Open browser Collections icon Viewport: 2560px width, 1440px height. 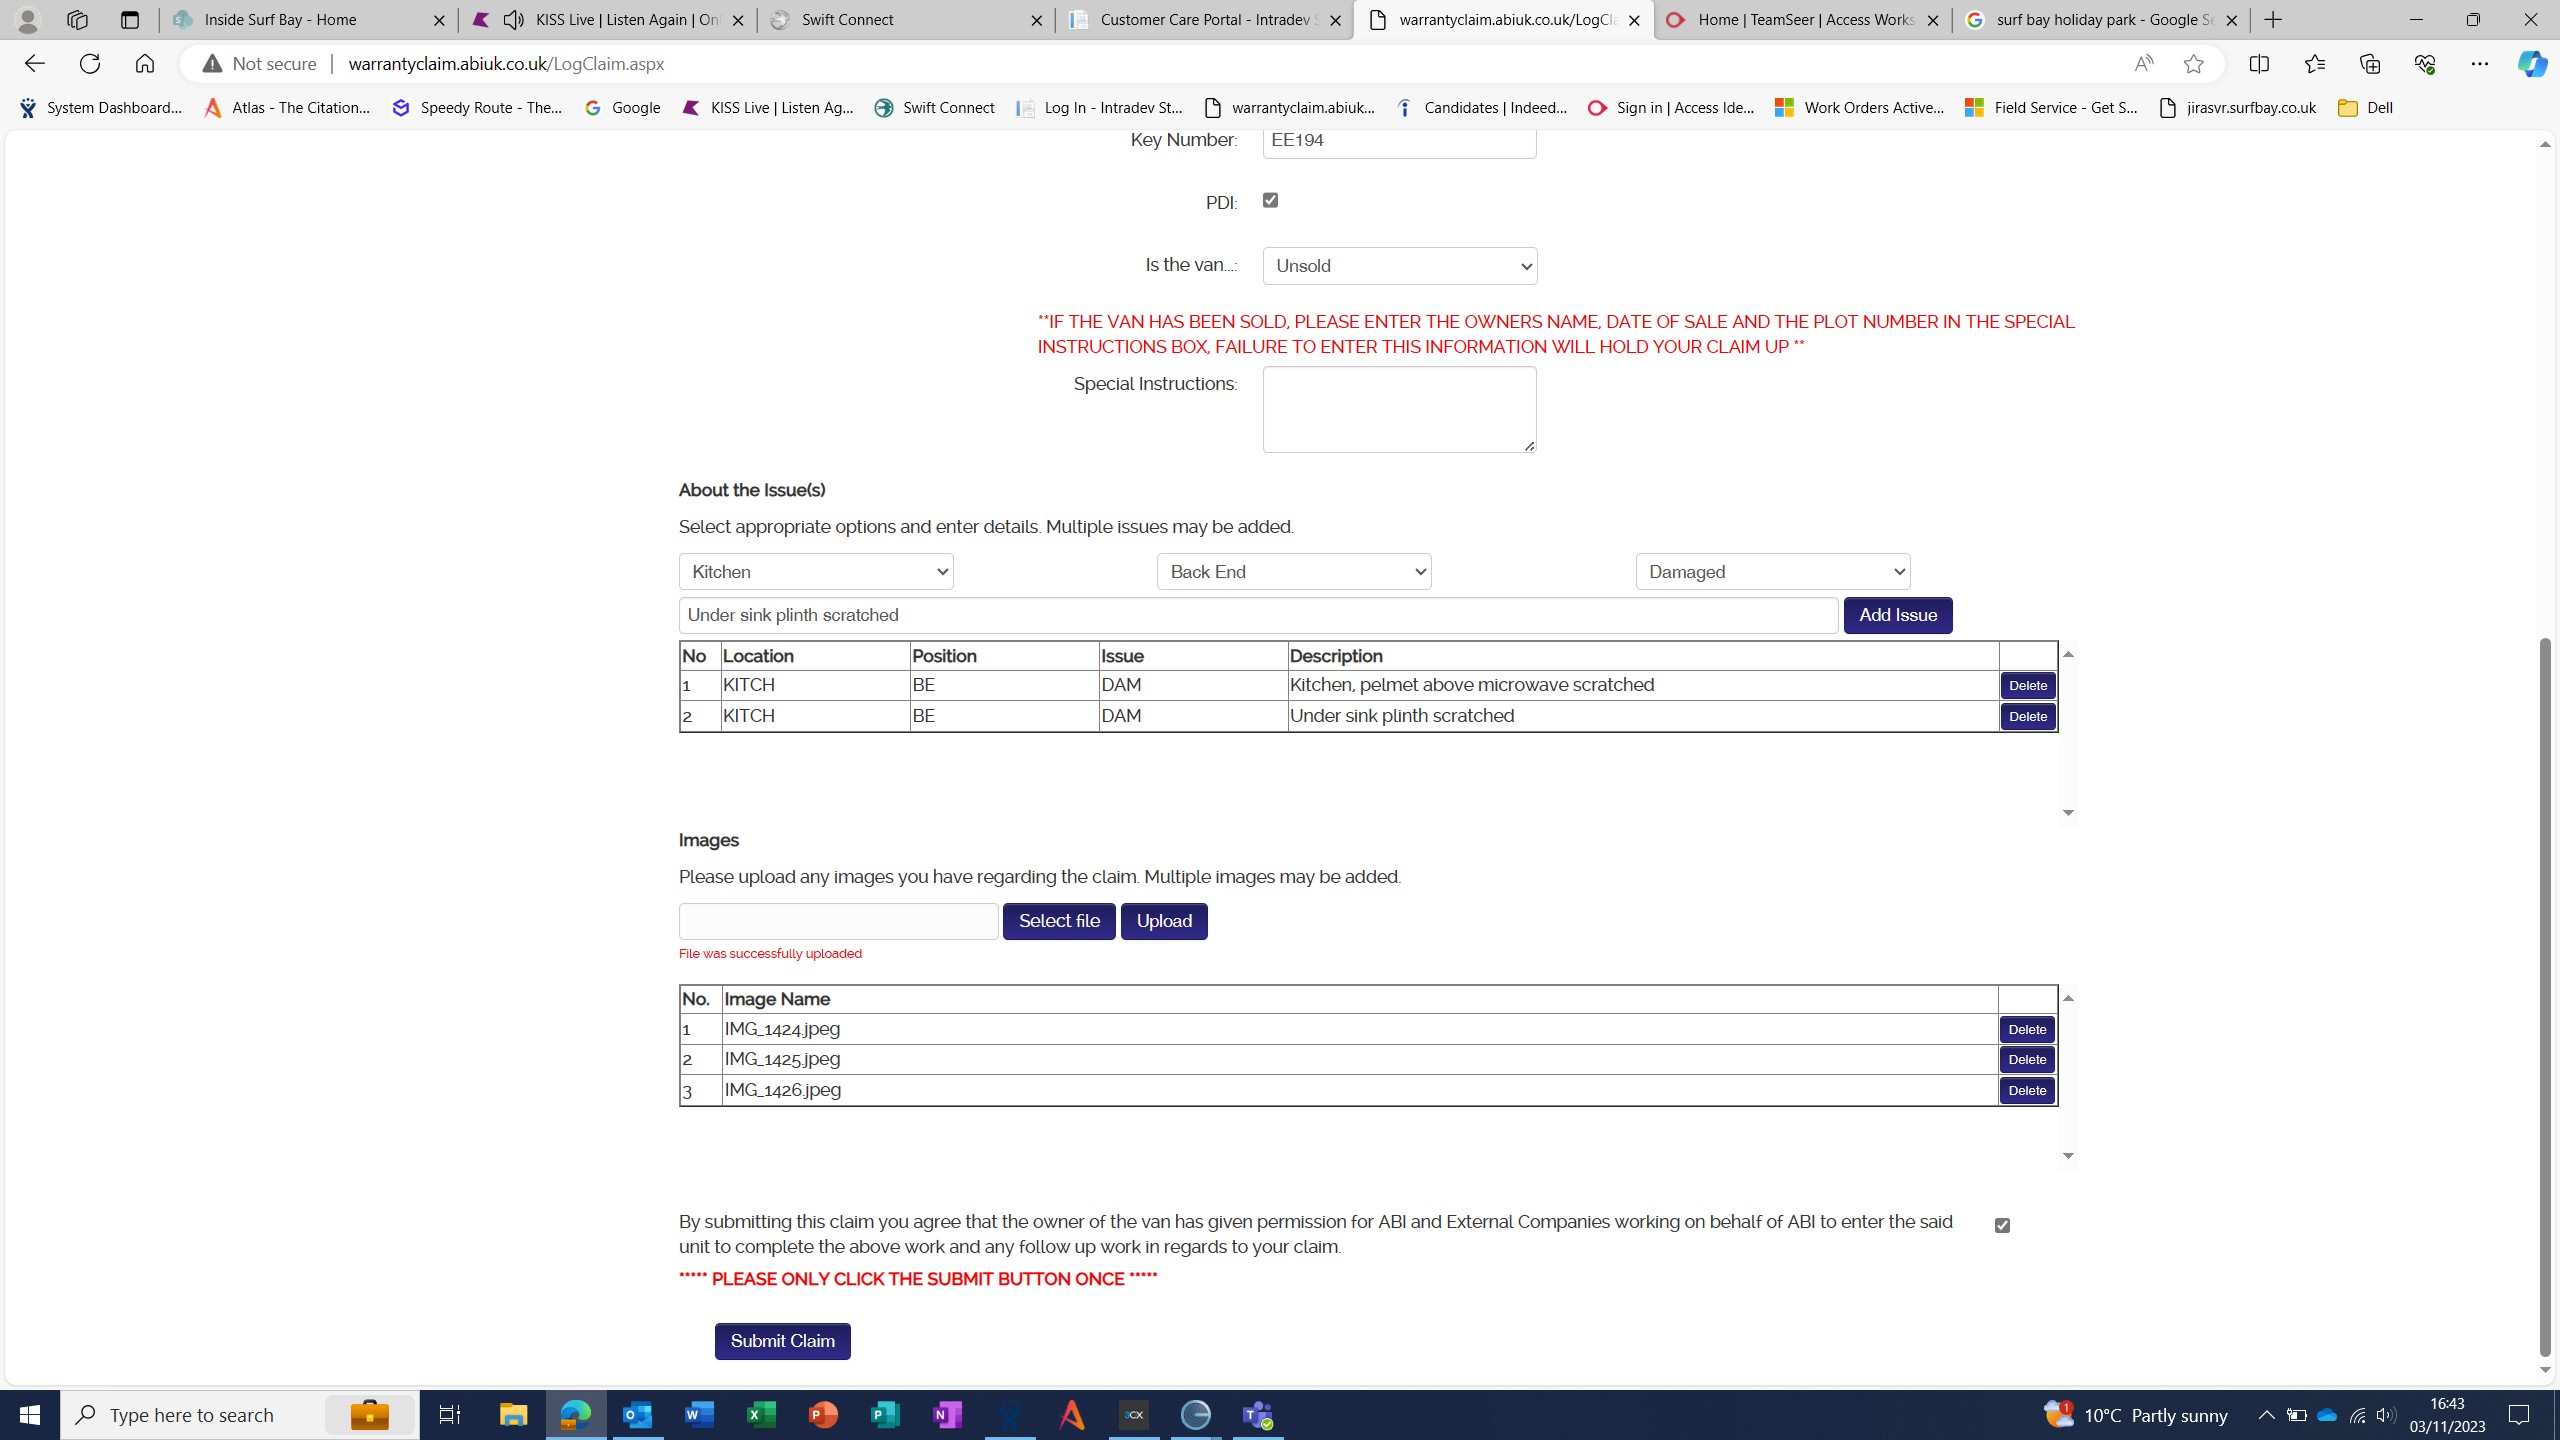pyautogui.click(x=2370, y=64)
